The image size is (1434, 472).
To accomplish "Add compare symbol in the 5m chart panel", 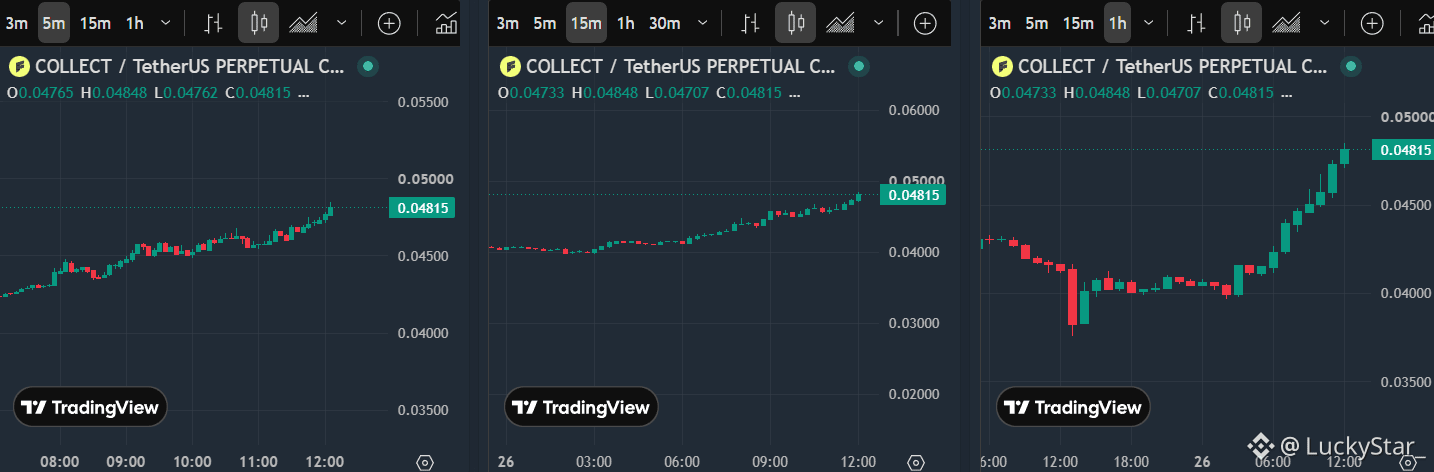I will tap(389, 23).
